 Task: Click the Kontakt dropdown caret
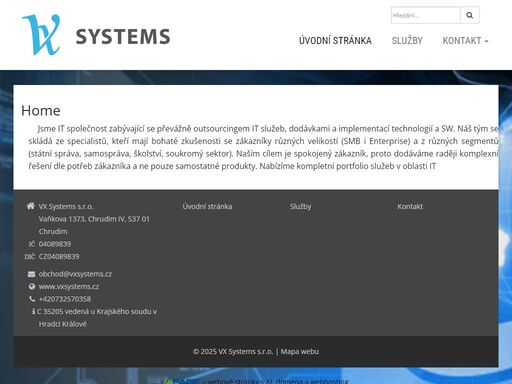pyautogui.click(x=487, y=41)
